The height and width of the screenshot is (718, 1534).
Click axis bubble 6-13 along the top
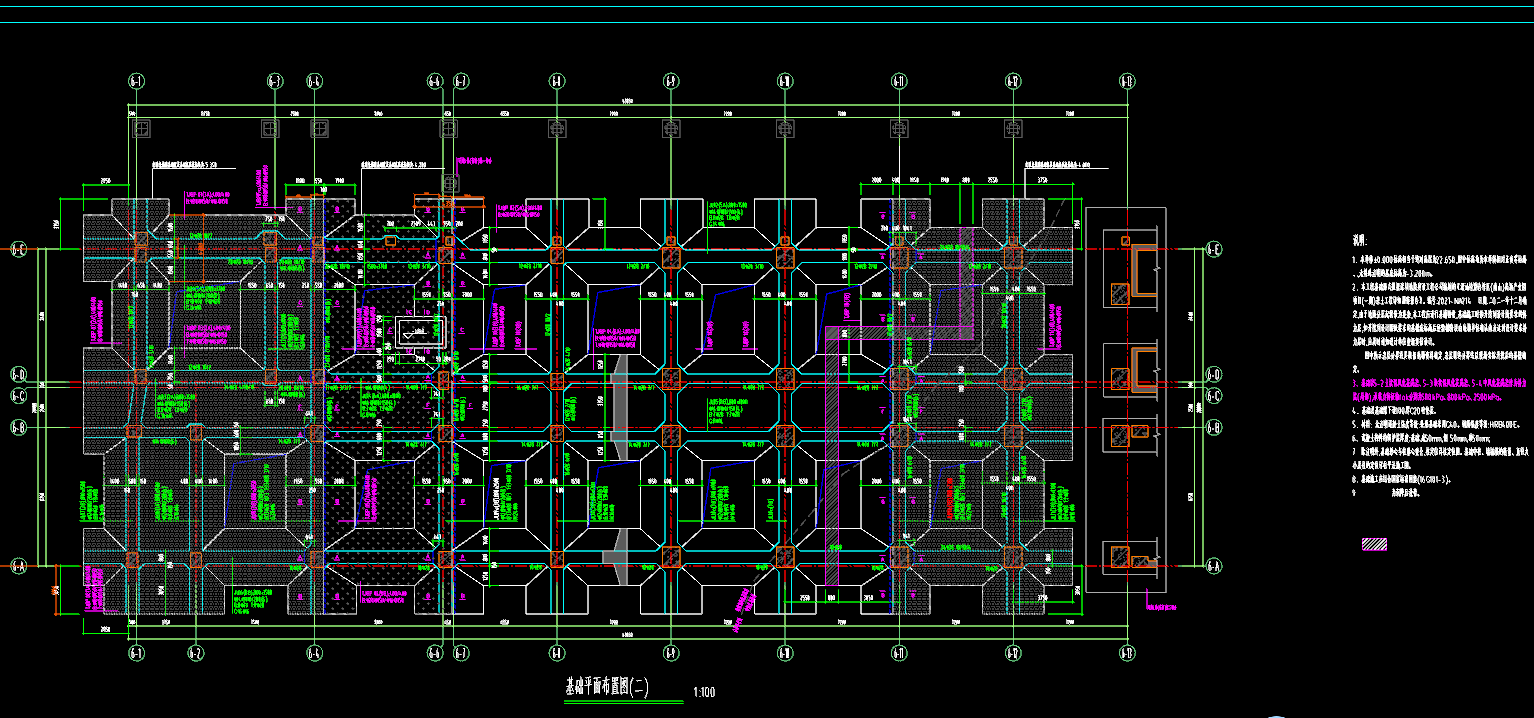pyautogui.click(x=1127, y=81)
